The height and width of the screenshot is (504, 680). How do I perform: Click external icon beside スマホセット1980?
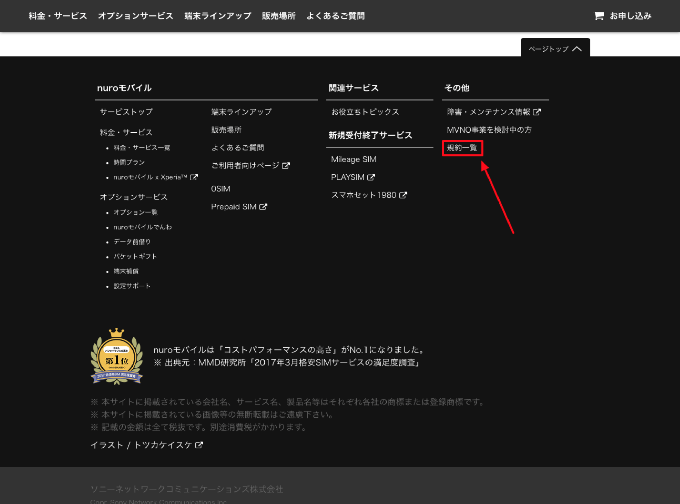point(403,195)
